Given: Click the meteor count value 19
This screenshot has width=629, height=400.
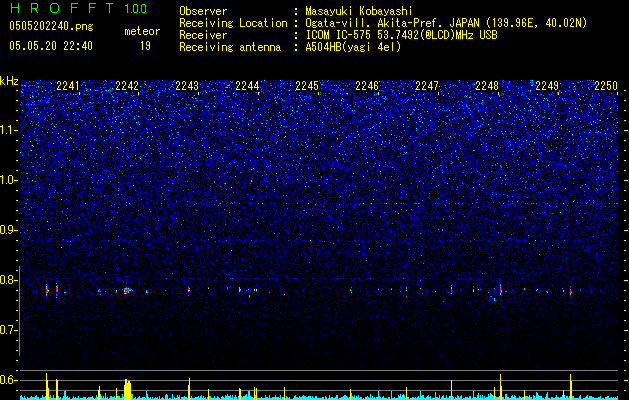Looking at the screenshot, I should coord(145,46).
